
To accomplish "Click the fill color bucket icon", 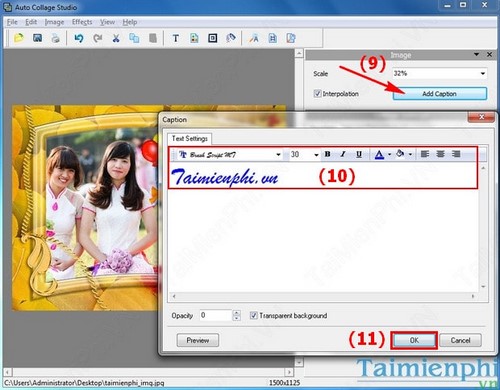I will pos(400,154).
